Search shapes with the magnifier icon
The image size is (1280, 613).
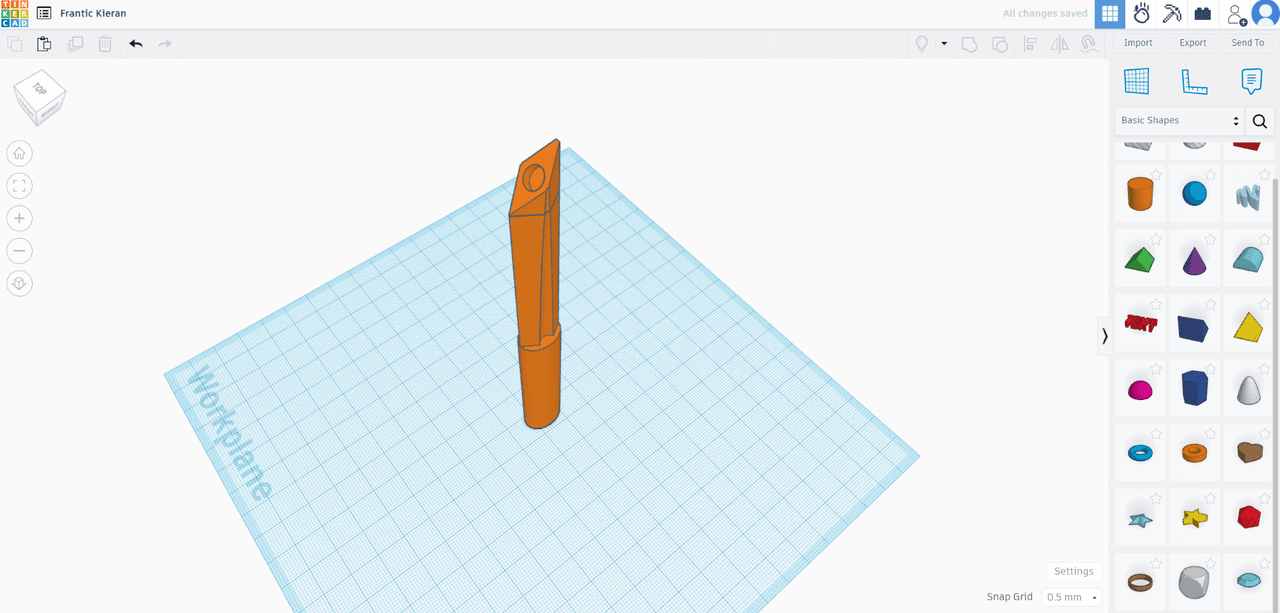[1260, 121]
